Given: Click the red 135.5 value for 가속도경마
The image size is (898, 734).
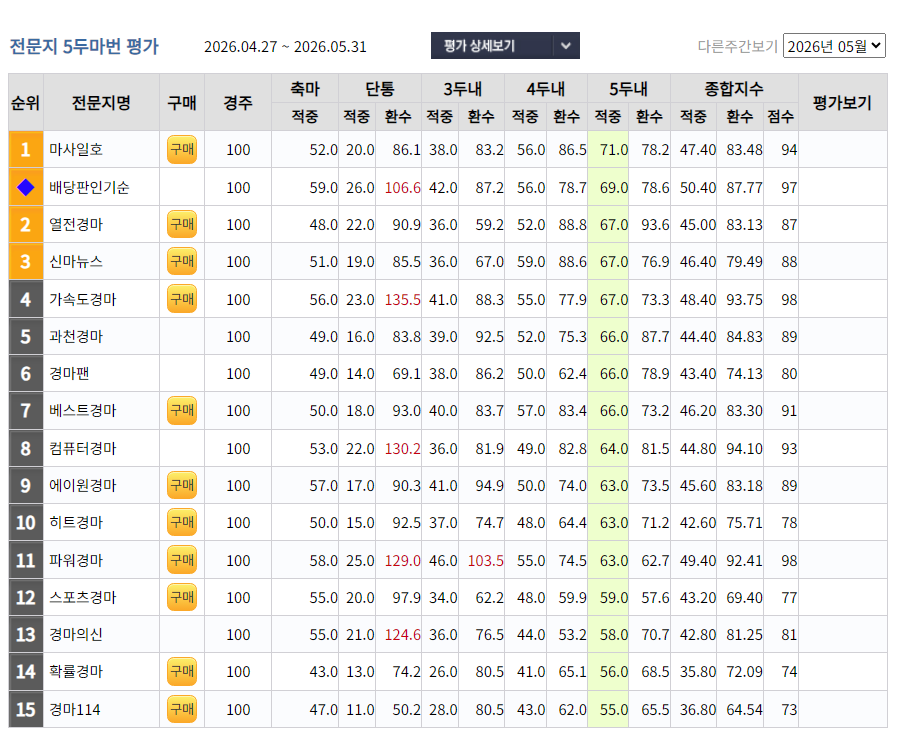Looking at the screenshot, I should point(403,299).
